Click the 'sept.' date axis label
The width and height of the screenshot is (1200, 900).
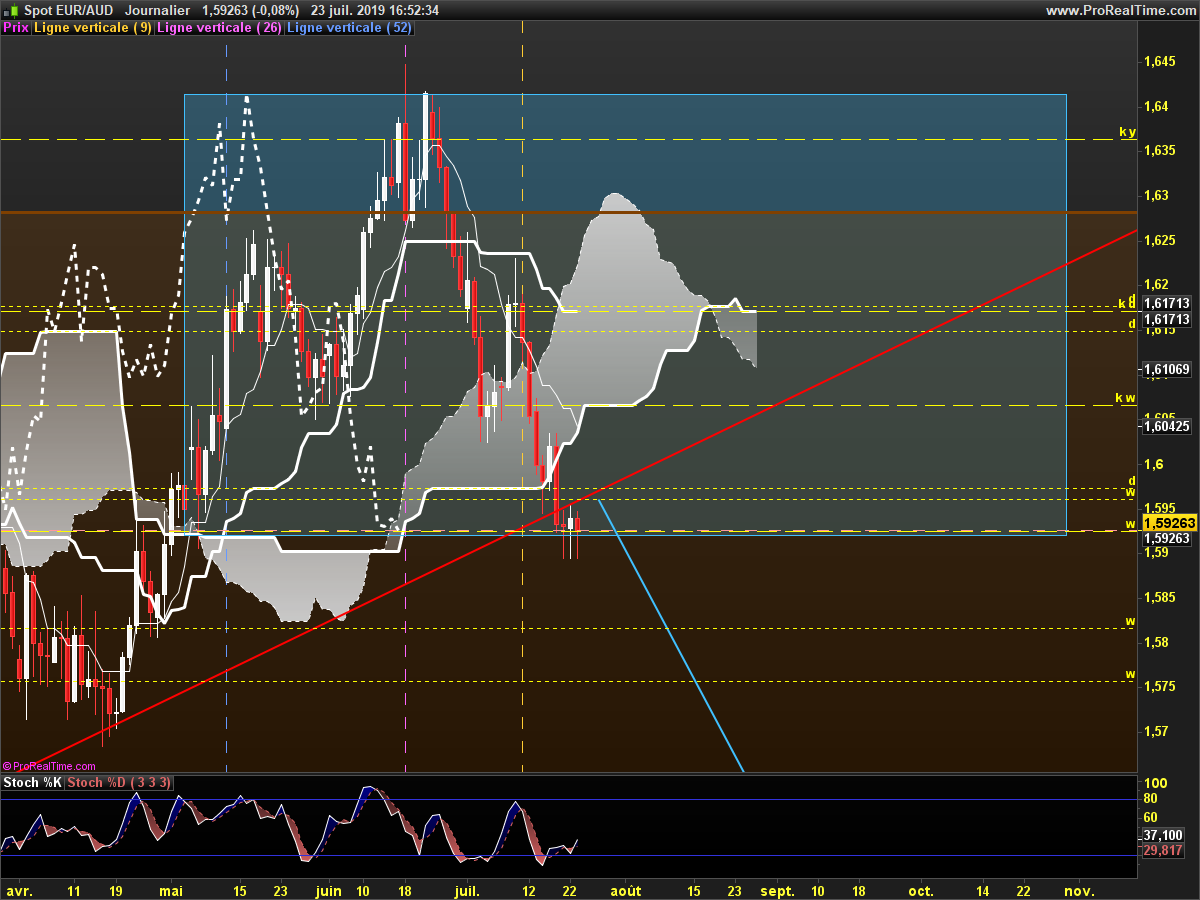[x=778, y=890]
